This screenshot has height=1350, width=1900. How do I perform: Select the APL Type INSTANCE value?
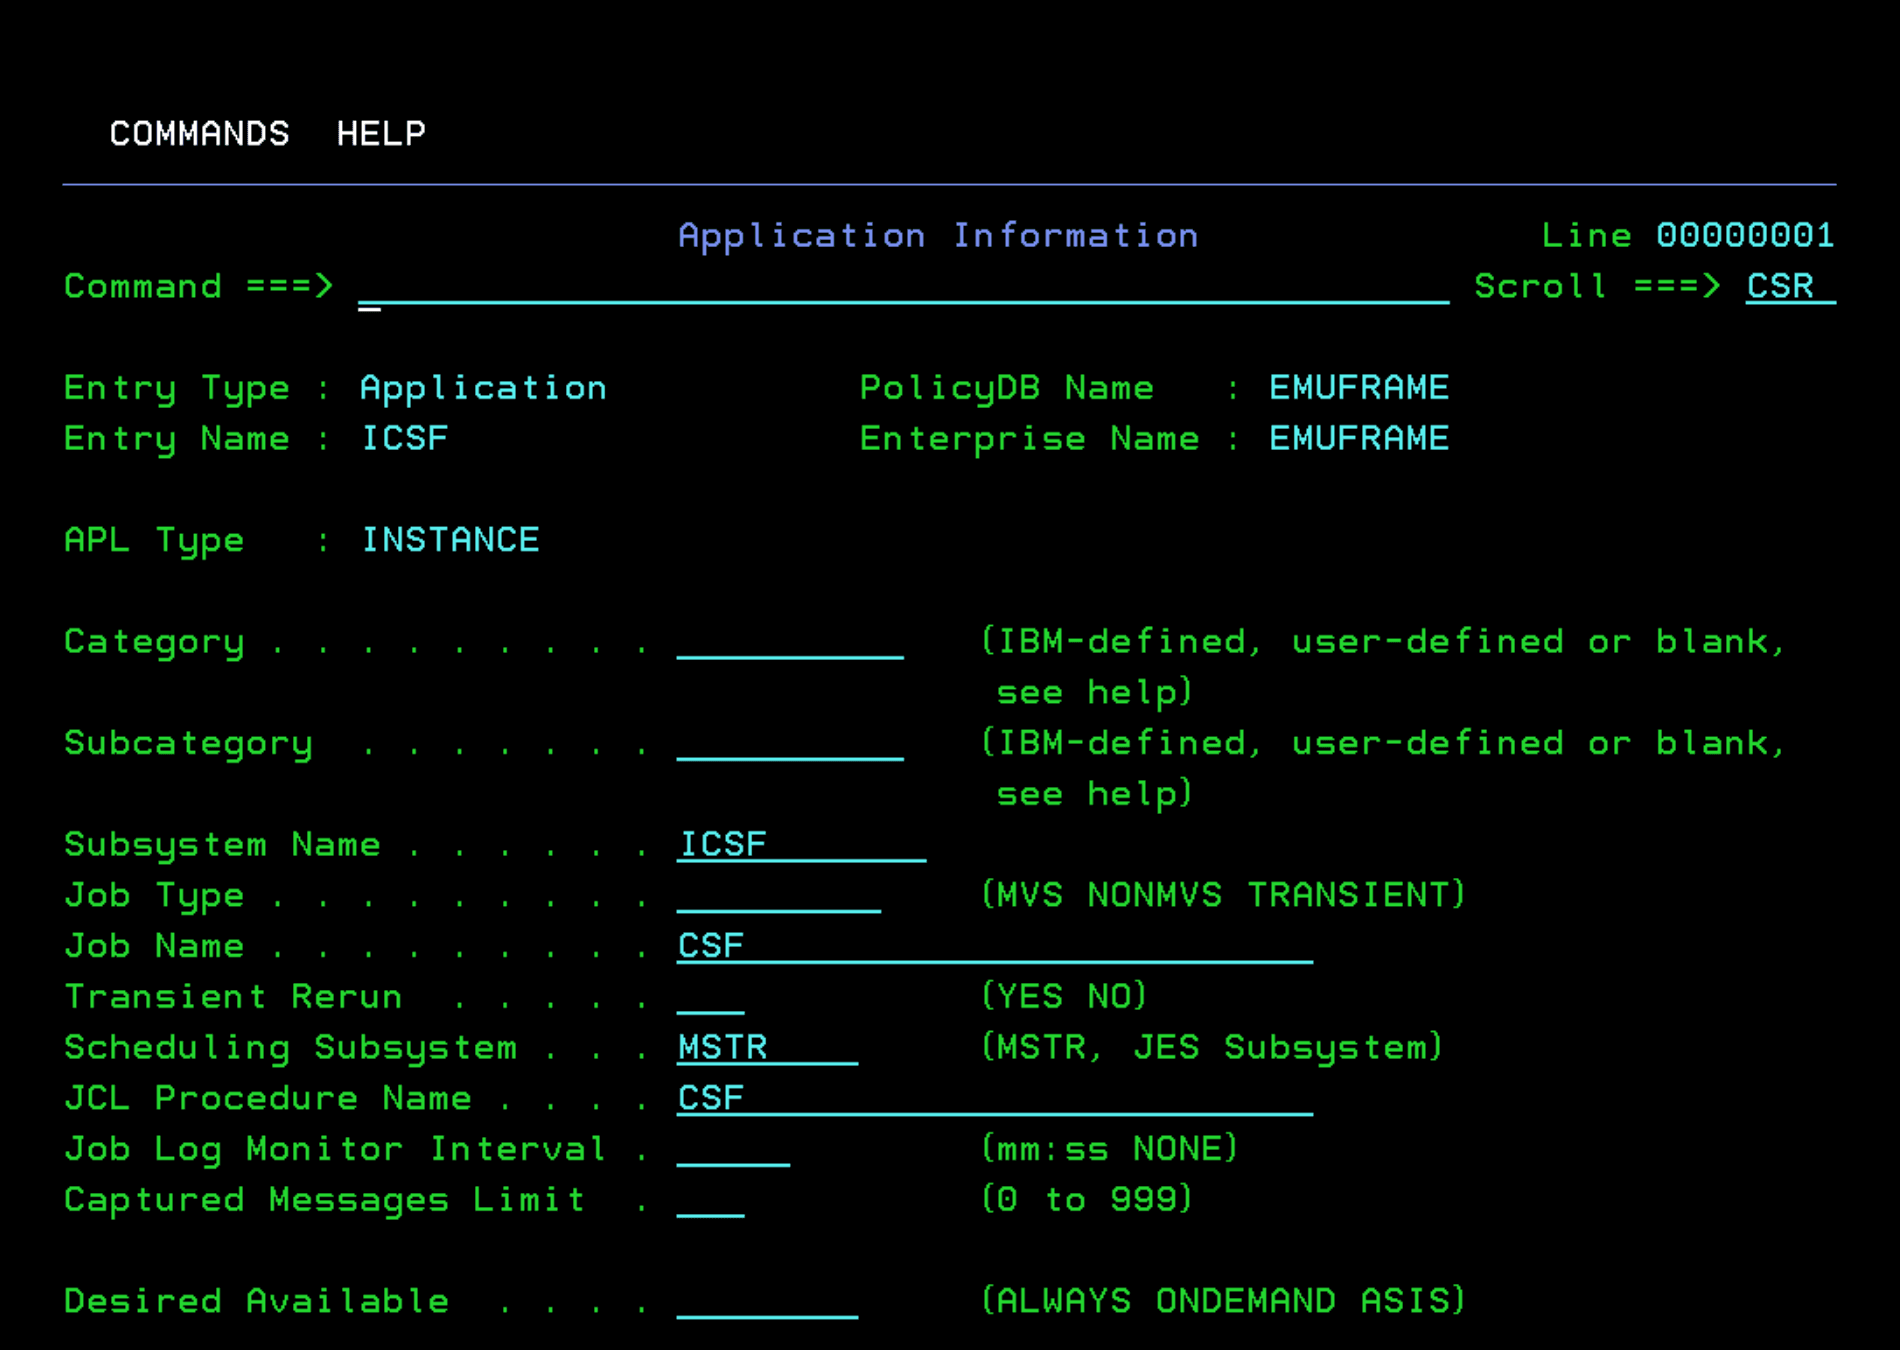[450, 539]
